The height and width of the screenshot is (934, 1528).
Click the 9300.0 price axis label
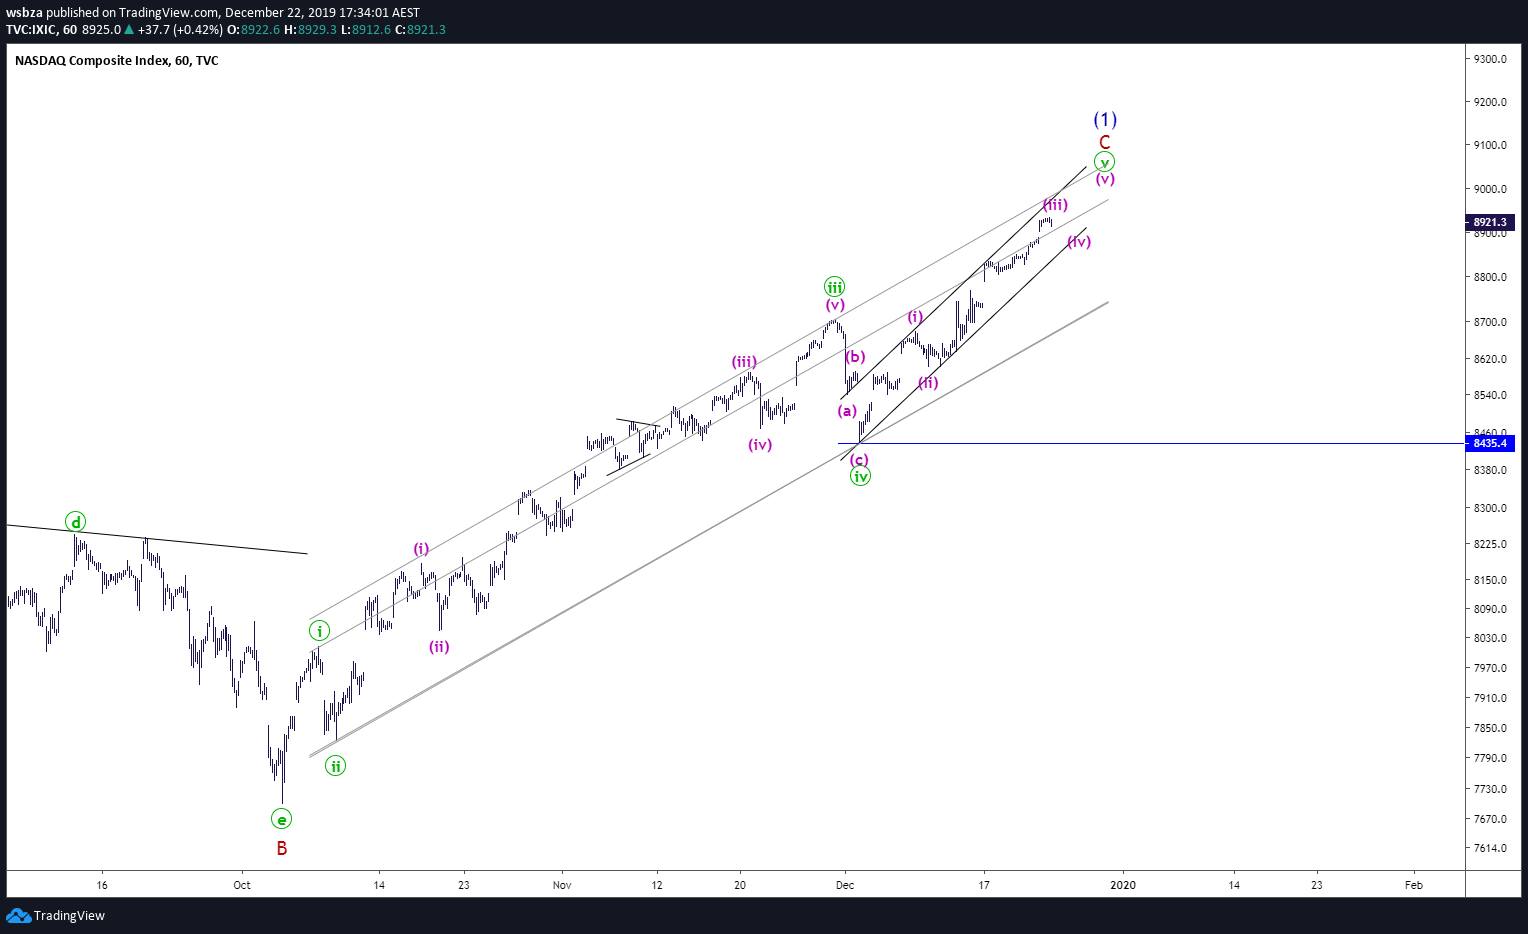[x=1490, y=59]
